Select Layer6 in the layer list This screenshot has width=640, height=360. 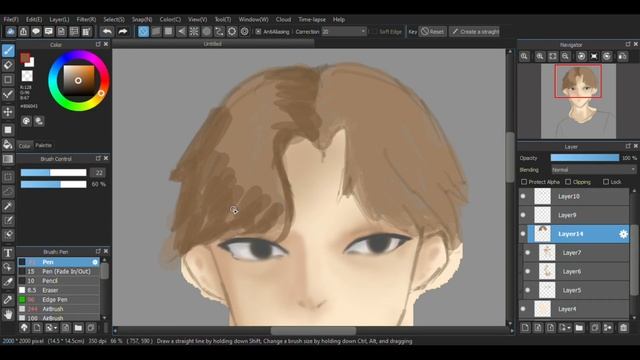tap(577, 271)
